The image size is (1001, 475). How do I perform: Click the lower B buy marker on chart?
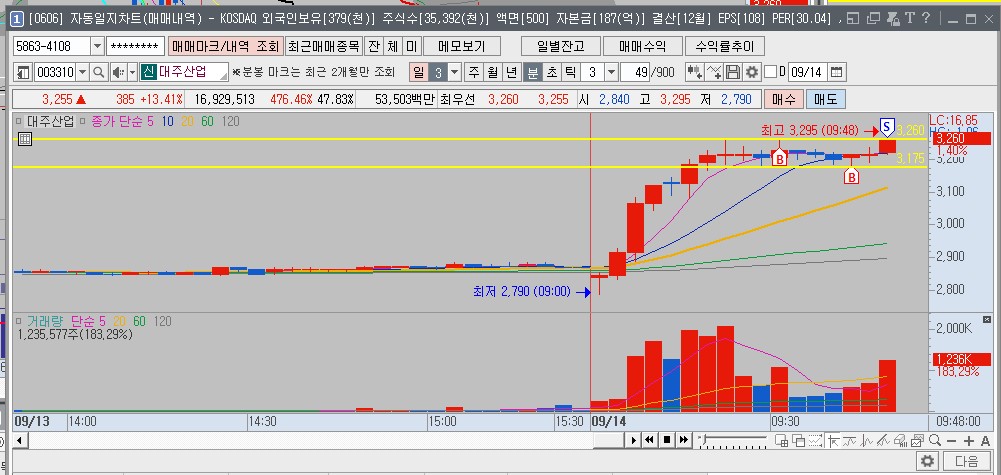coord(851,176)
